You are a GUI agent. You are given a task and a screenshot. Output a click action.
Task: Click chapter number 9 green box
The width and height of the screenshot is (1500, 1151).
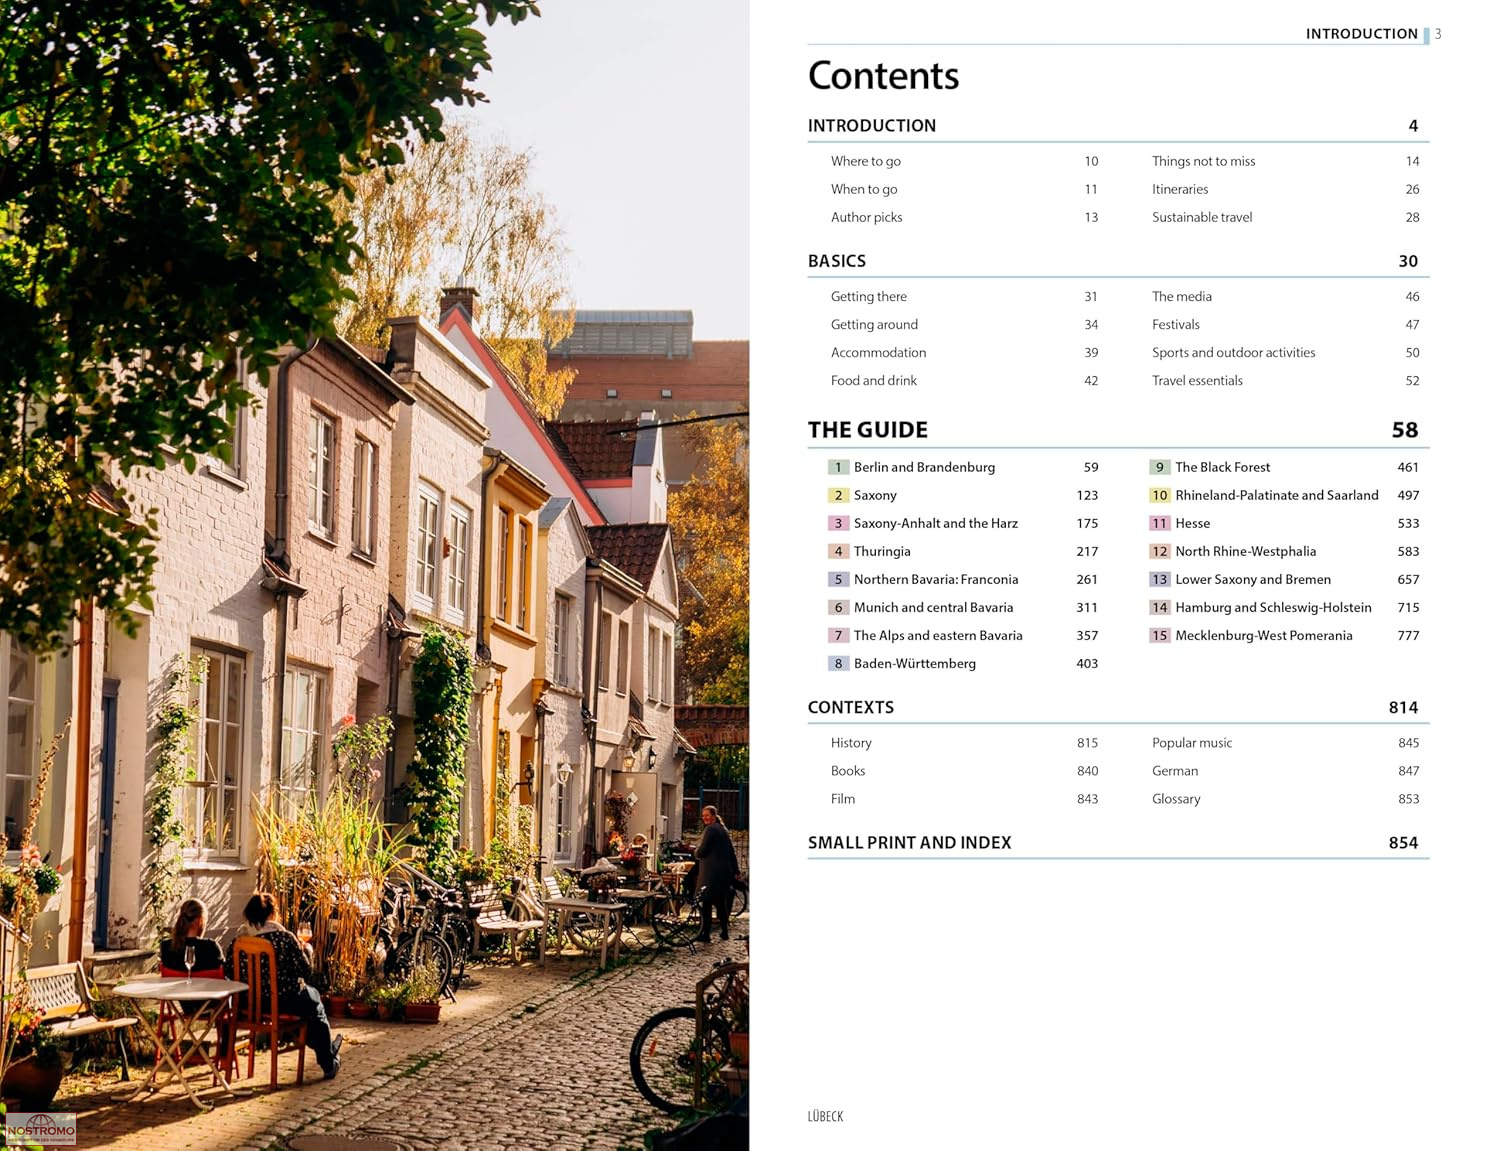tap(1160, 467)
